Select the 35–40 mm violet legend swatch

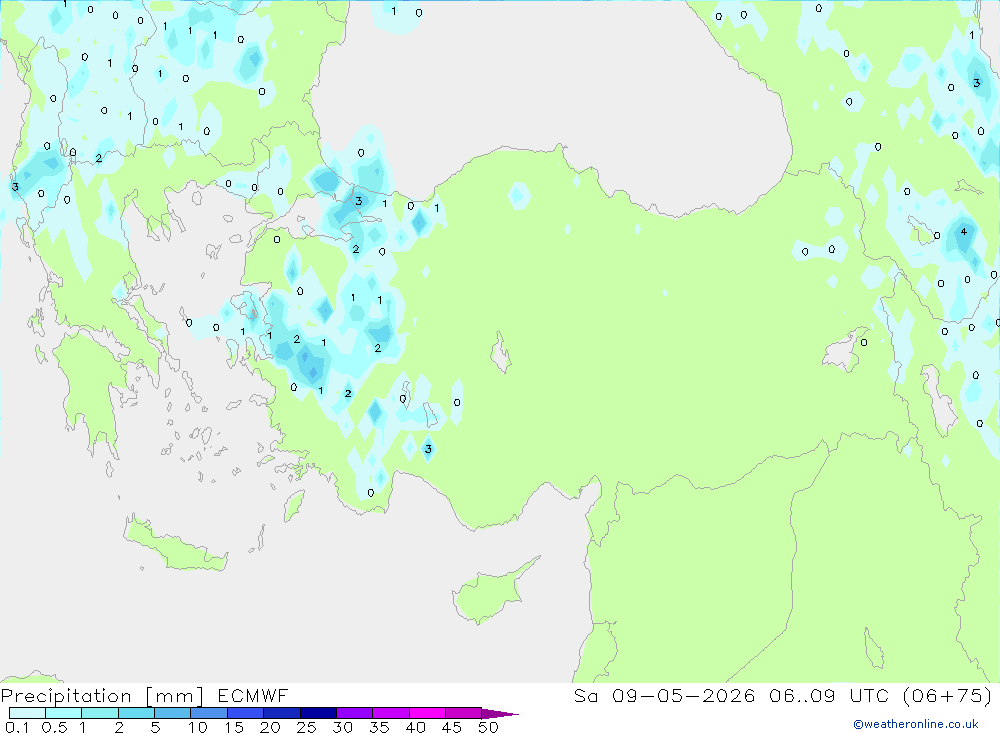391,713
